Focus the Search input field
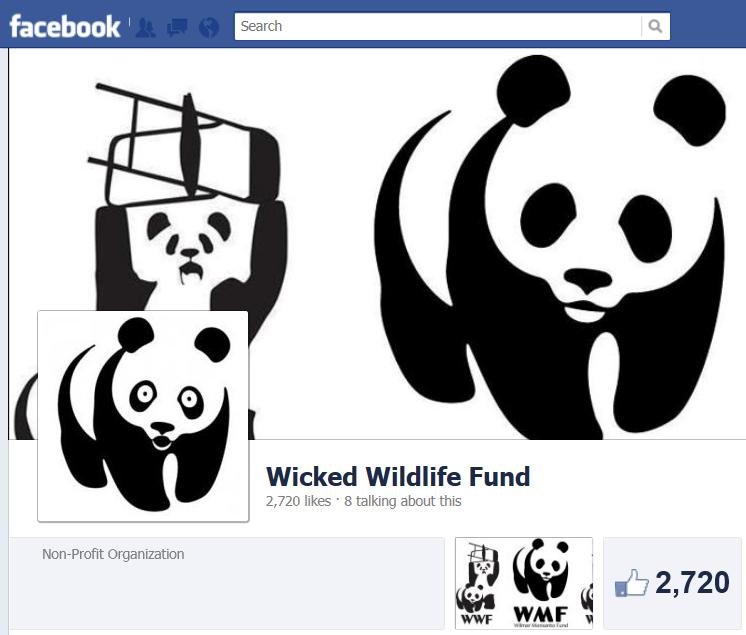This screenshot has width=746, height=635. (x=438, y=26)
